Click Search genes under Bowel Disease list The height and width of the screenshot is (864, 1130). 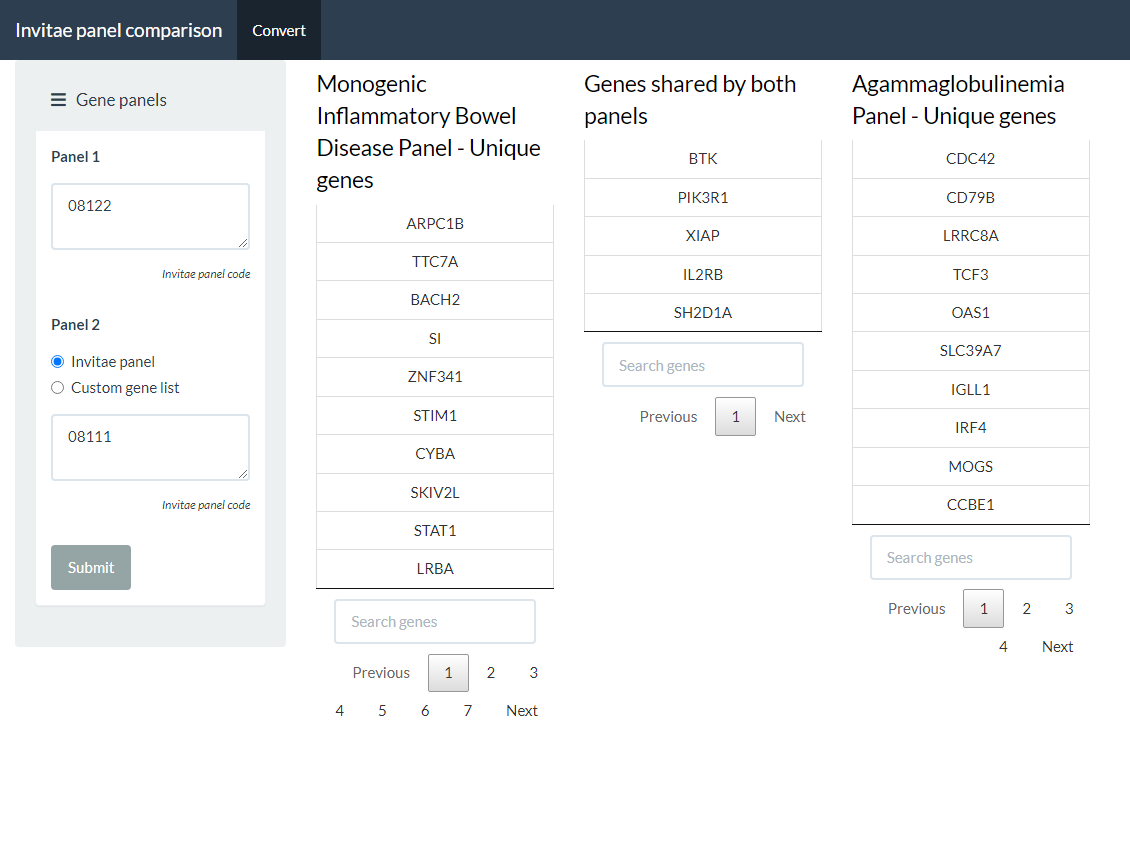435,622
